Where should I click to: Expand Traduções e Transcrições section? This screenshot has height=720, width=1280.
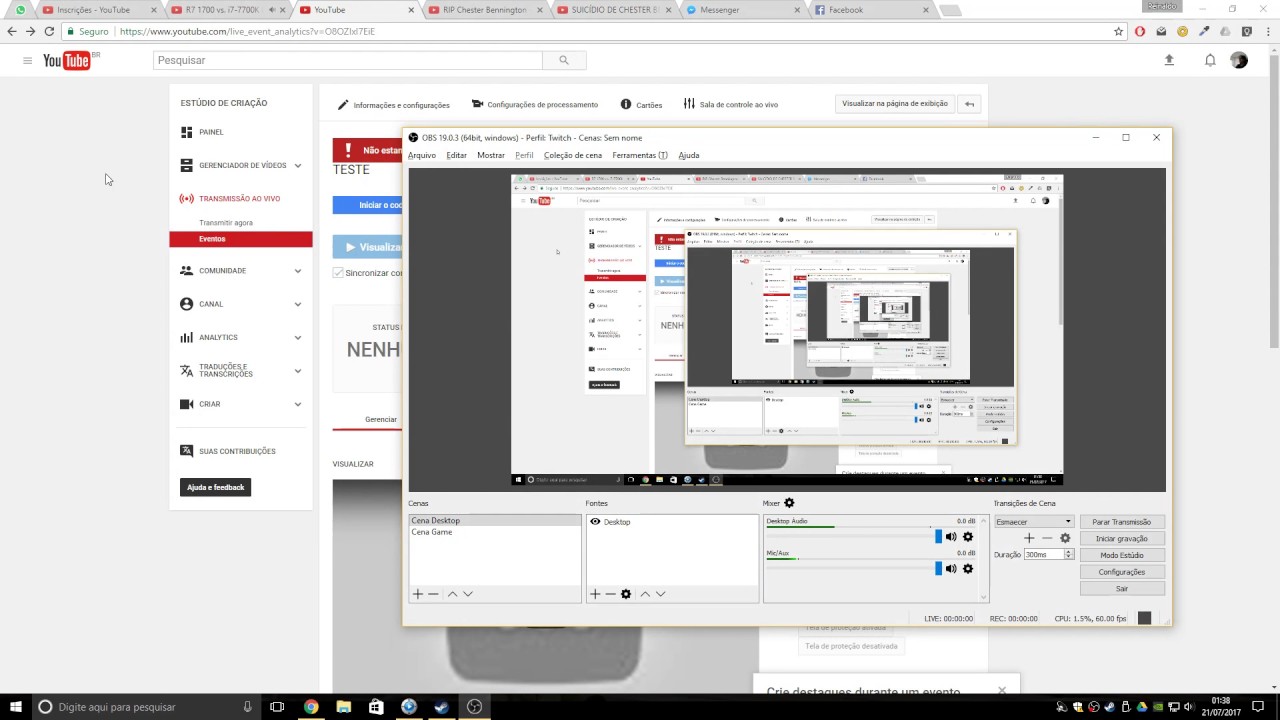click(298, 371)
